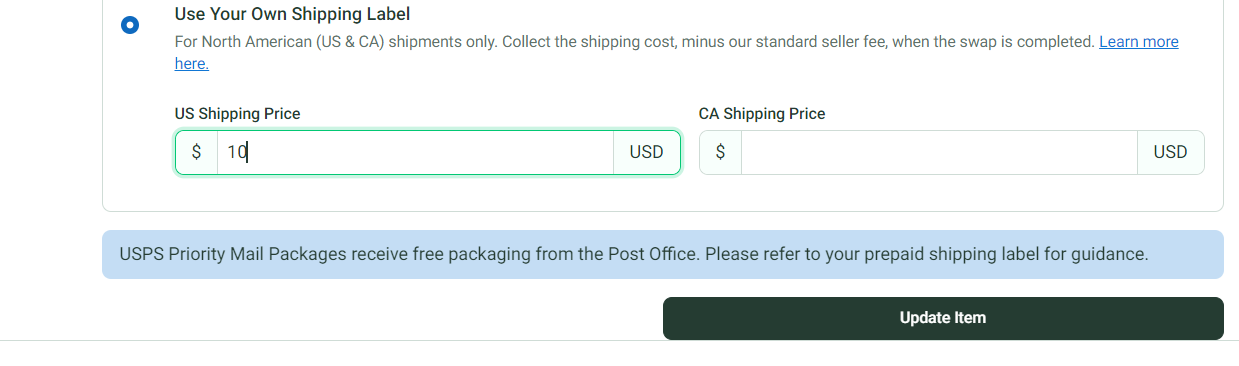1239x366 pixels.
Task: Click the 'here.' link on the second line
Action: (x=191, y=63)
